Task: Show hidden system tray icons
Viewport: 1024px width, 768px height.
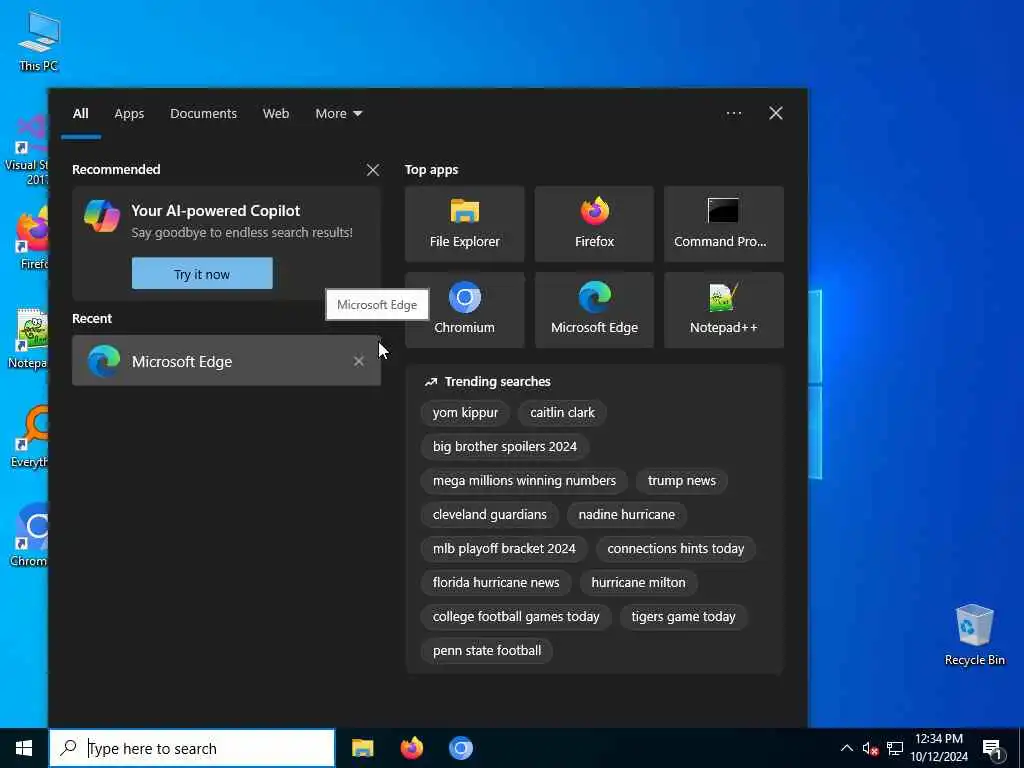Action: click(x=846, y=748)
